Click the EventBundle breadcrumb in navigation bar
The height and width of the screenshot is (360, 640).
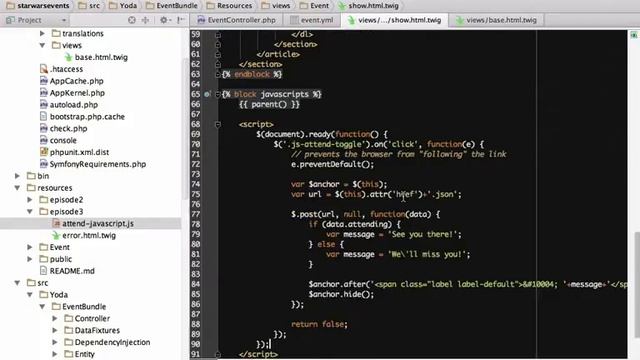tap(171, 6)
